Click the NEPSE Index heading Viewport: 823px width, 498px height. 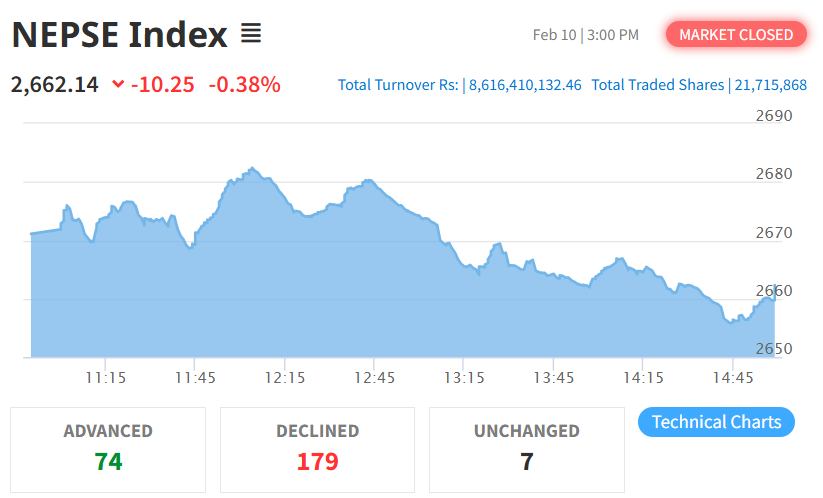click(119, 36)
